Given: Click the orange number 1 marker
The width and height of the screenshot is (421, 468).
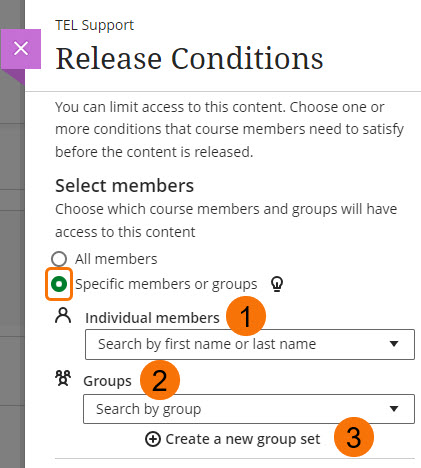Looking at the screenshot, I should 246,316.
